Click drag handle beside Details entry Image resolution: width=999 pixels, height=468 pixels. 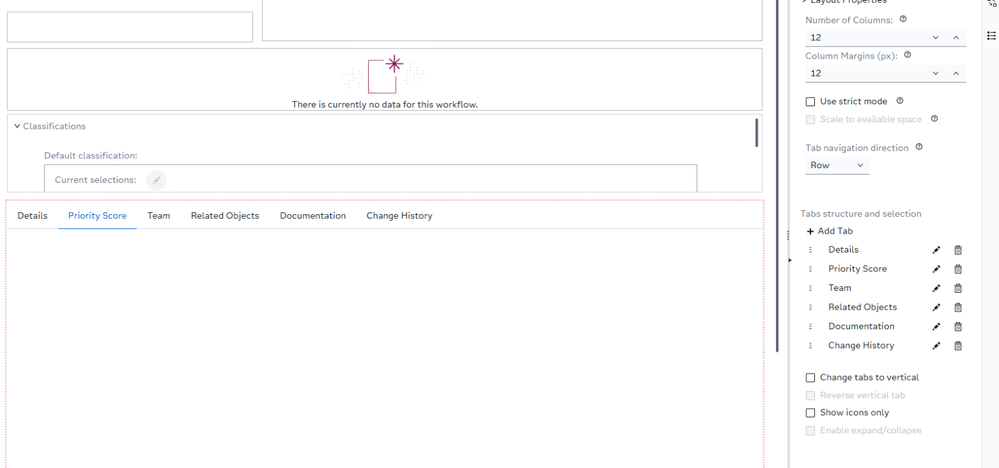tap(810, 250)
